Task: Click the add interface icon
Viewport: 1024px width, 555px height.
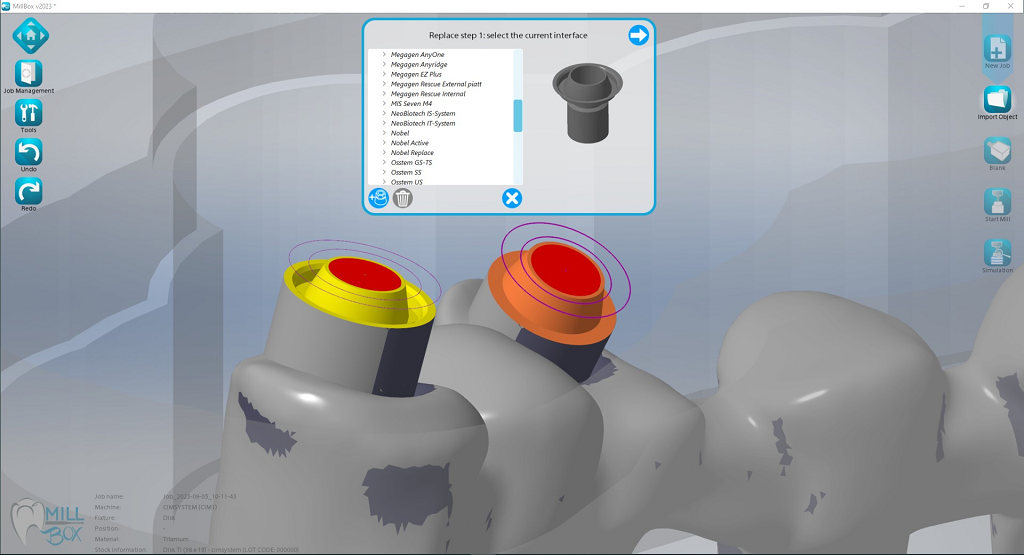Action: coord(378,198)
